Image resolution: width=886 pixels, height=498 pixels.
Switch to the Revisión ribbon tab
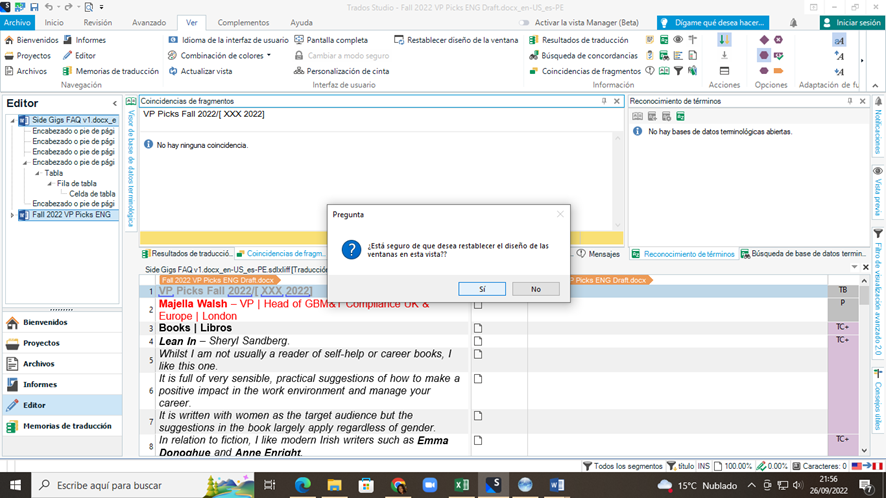98,23
